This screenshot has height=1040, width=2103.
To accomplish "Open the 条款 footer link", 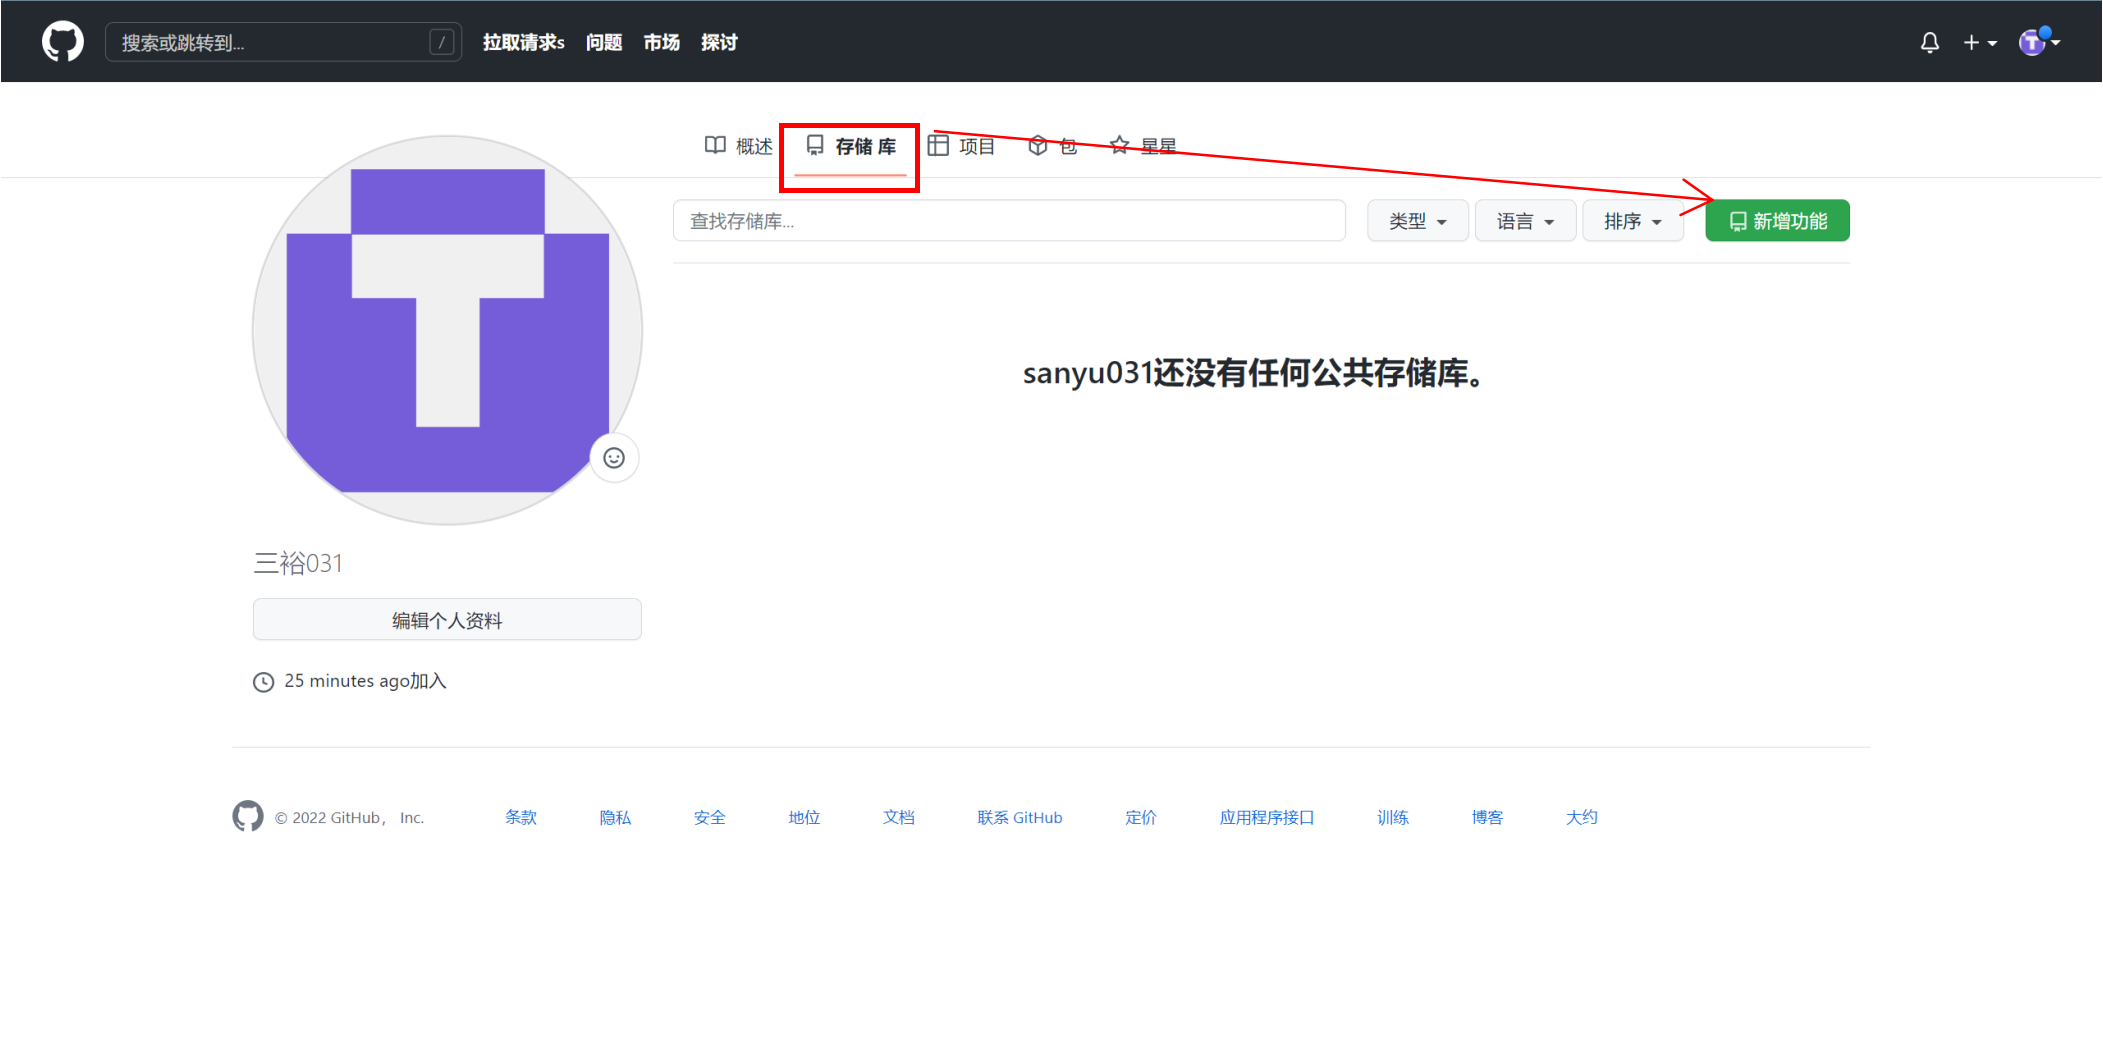I will (521, 817).
